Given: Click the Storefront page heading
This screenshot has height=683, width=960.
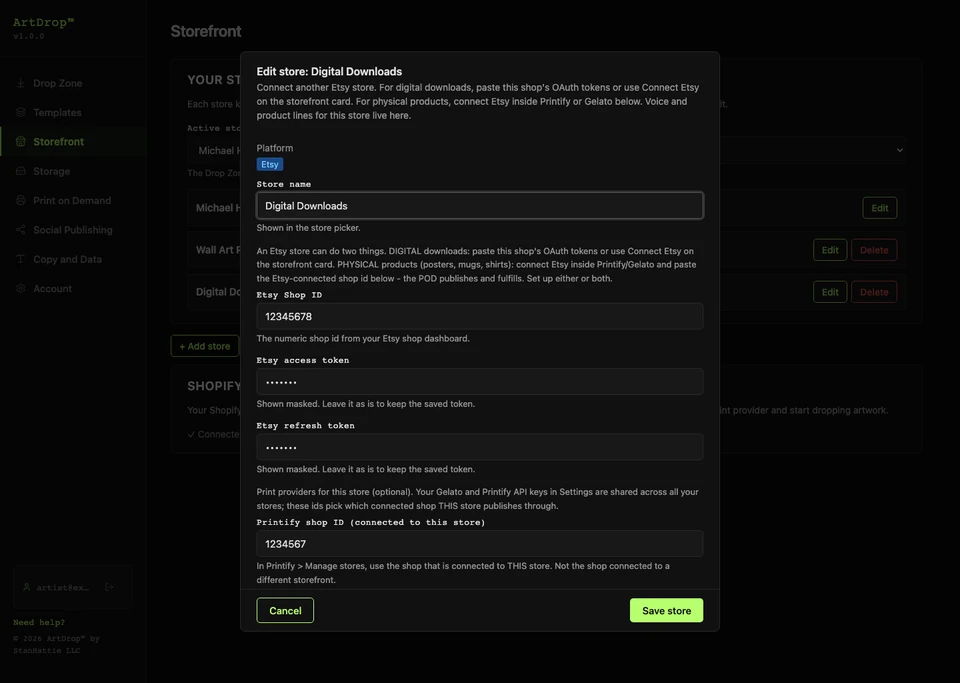Looking at the screenshot, I should 206,31.
